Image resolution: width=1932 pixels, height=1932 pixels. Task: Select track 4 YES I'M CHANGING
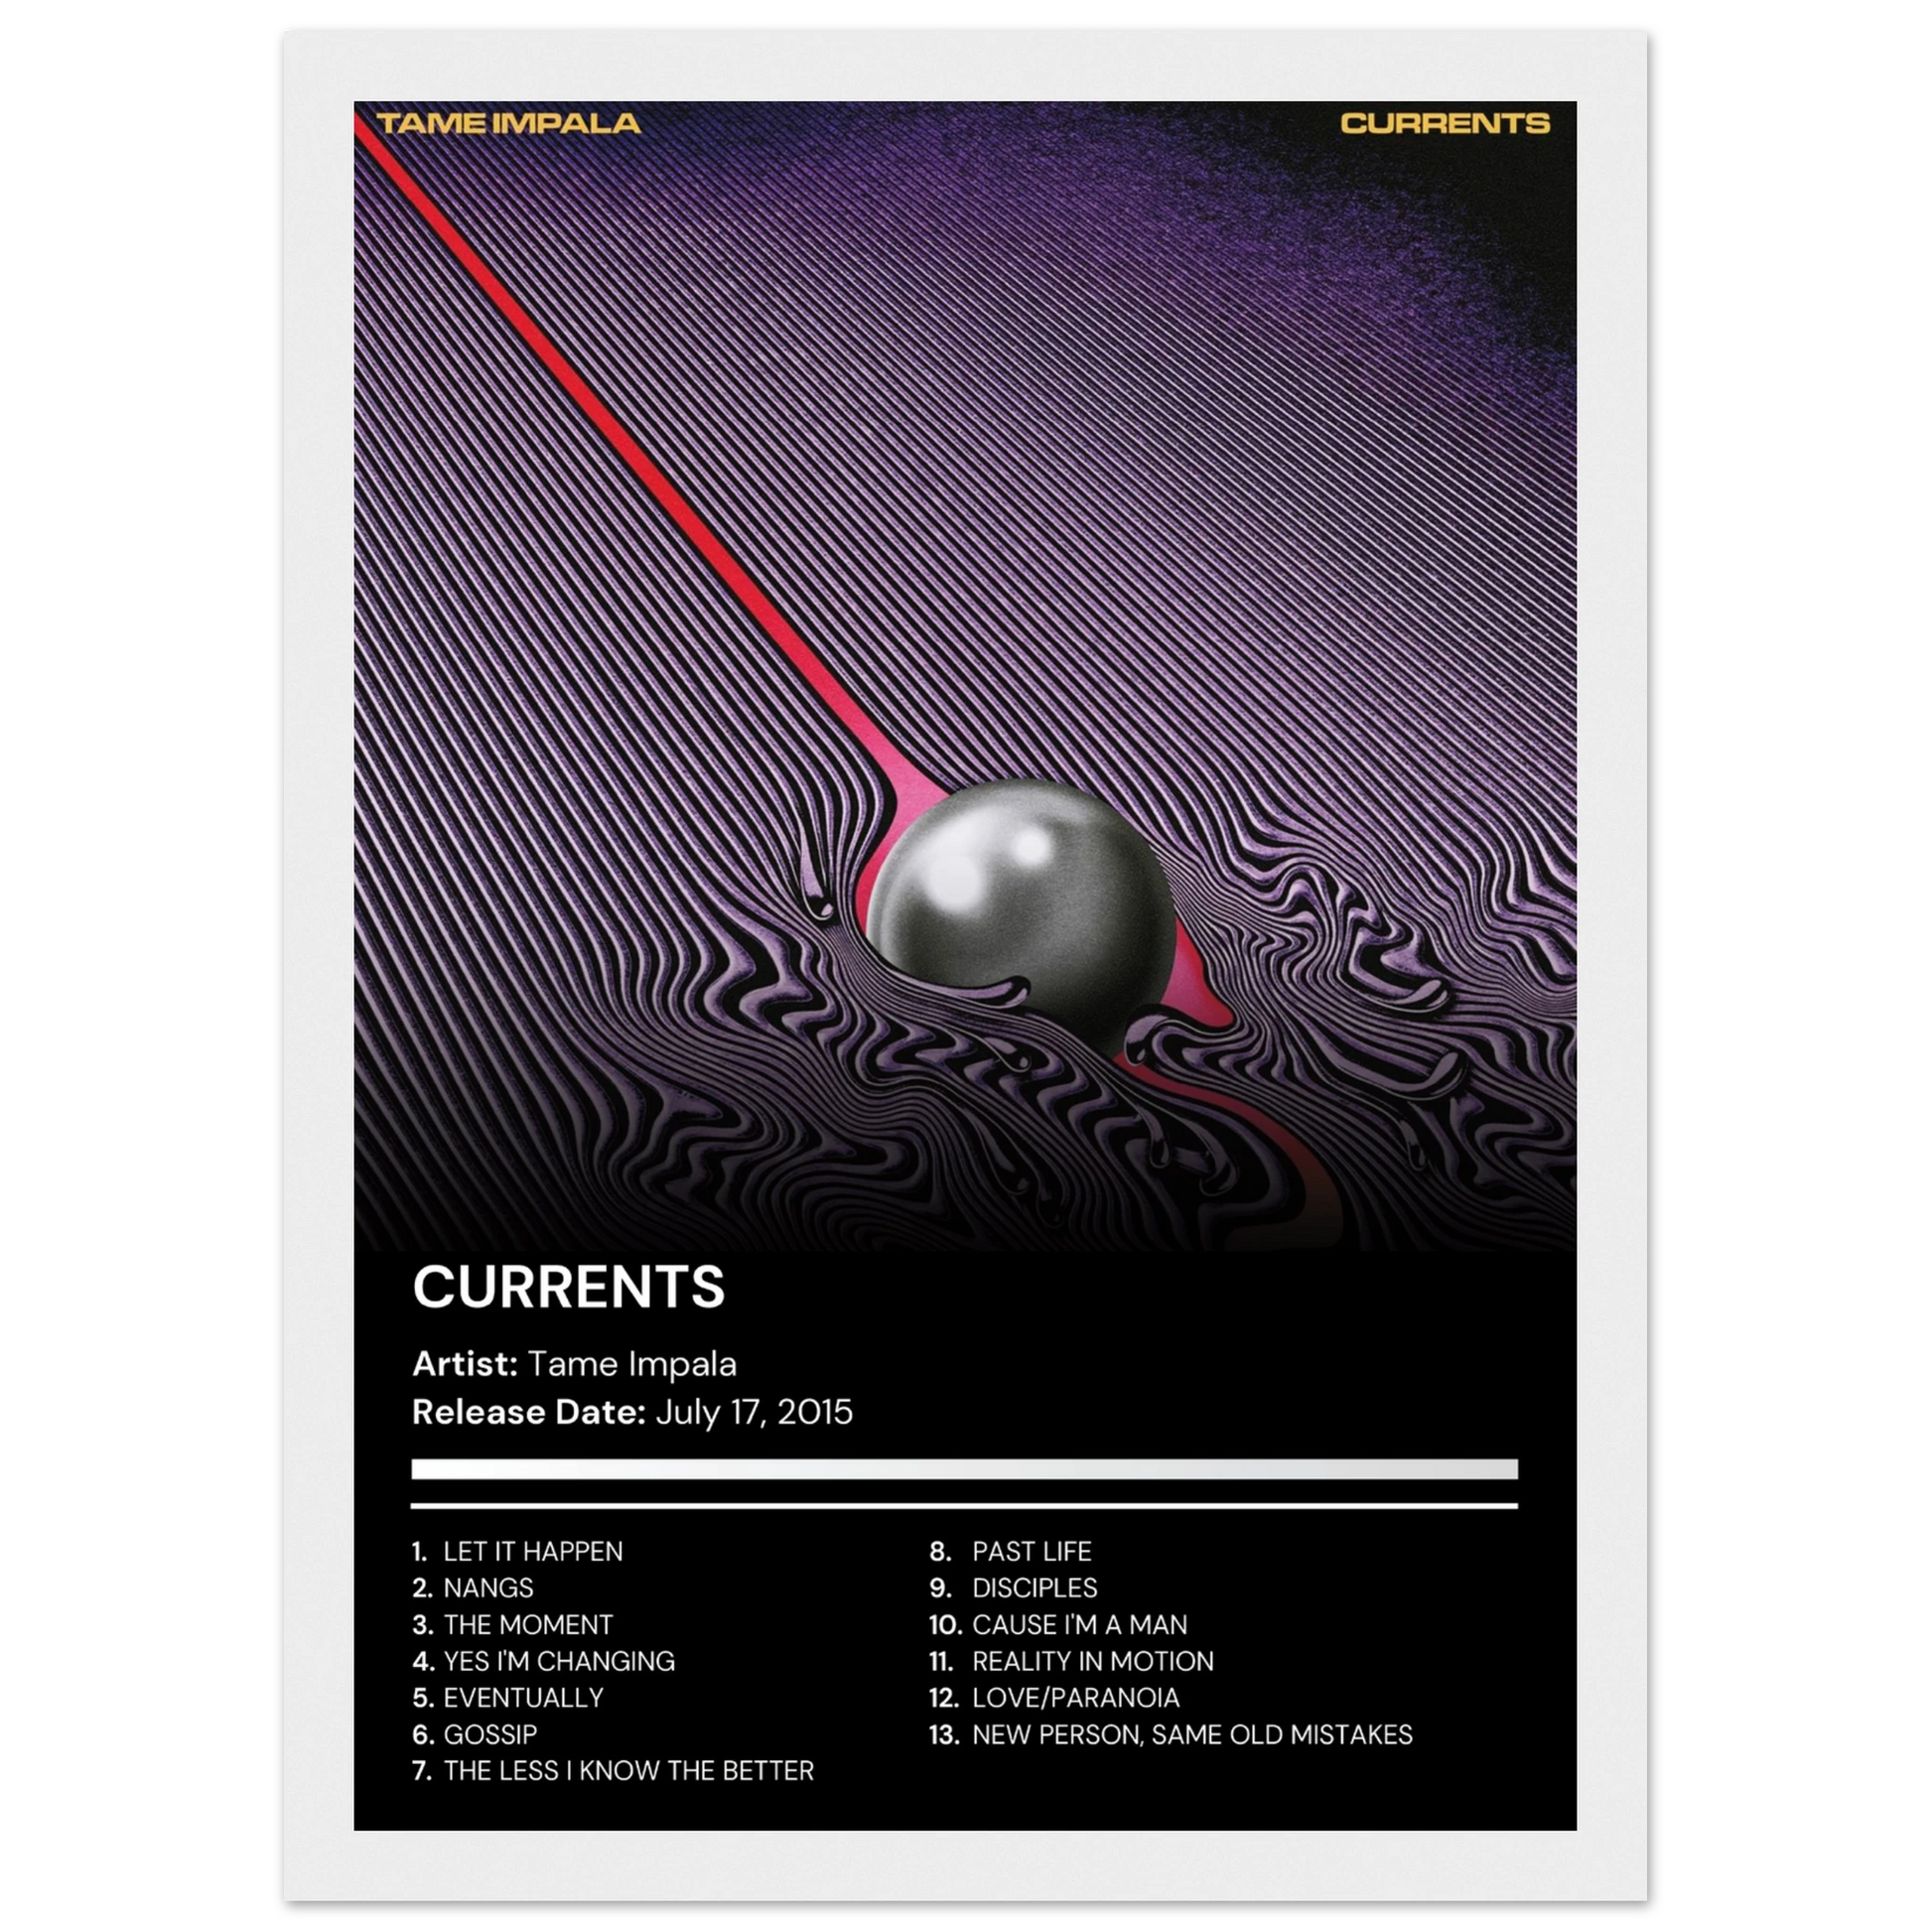click(558, 1661)
